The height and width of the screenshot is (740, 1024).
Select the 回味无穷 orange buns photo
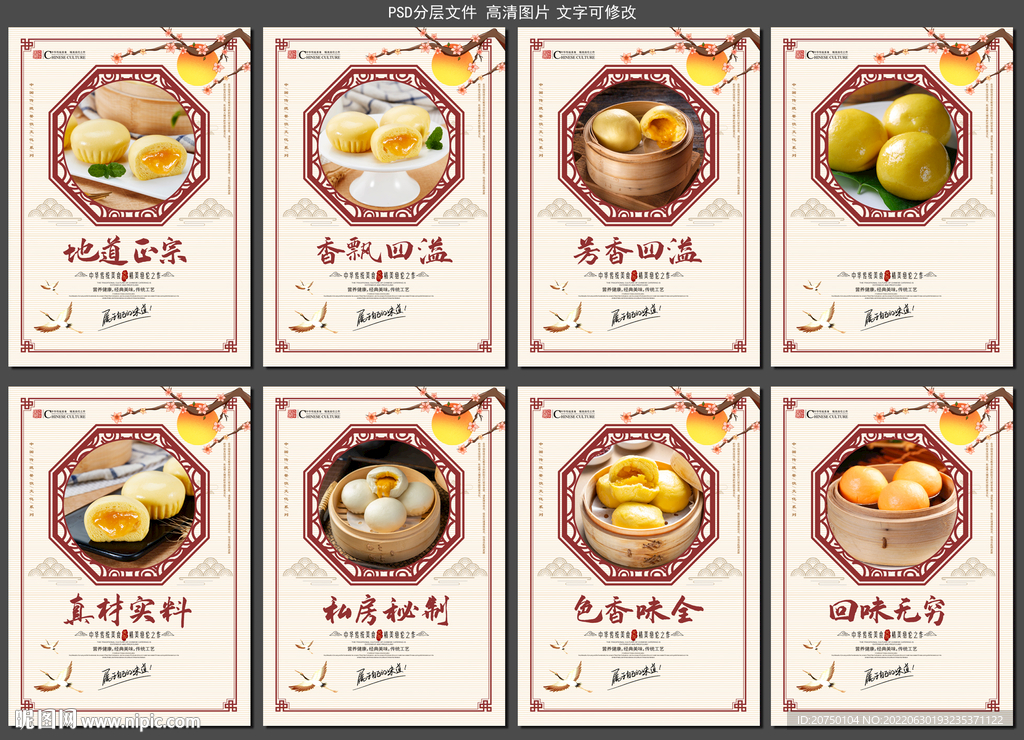[892, 504]
